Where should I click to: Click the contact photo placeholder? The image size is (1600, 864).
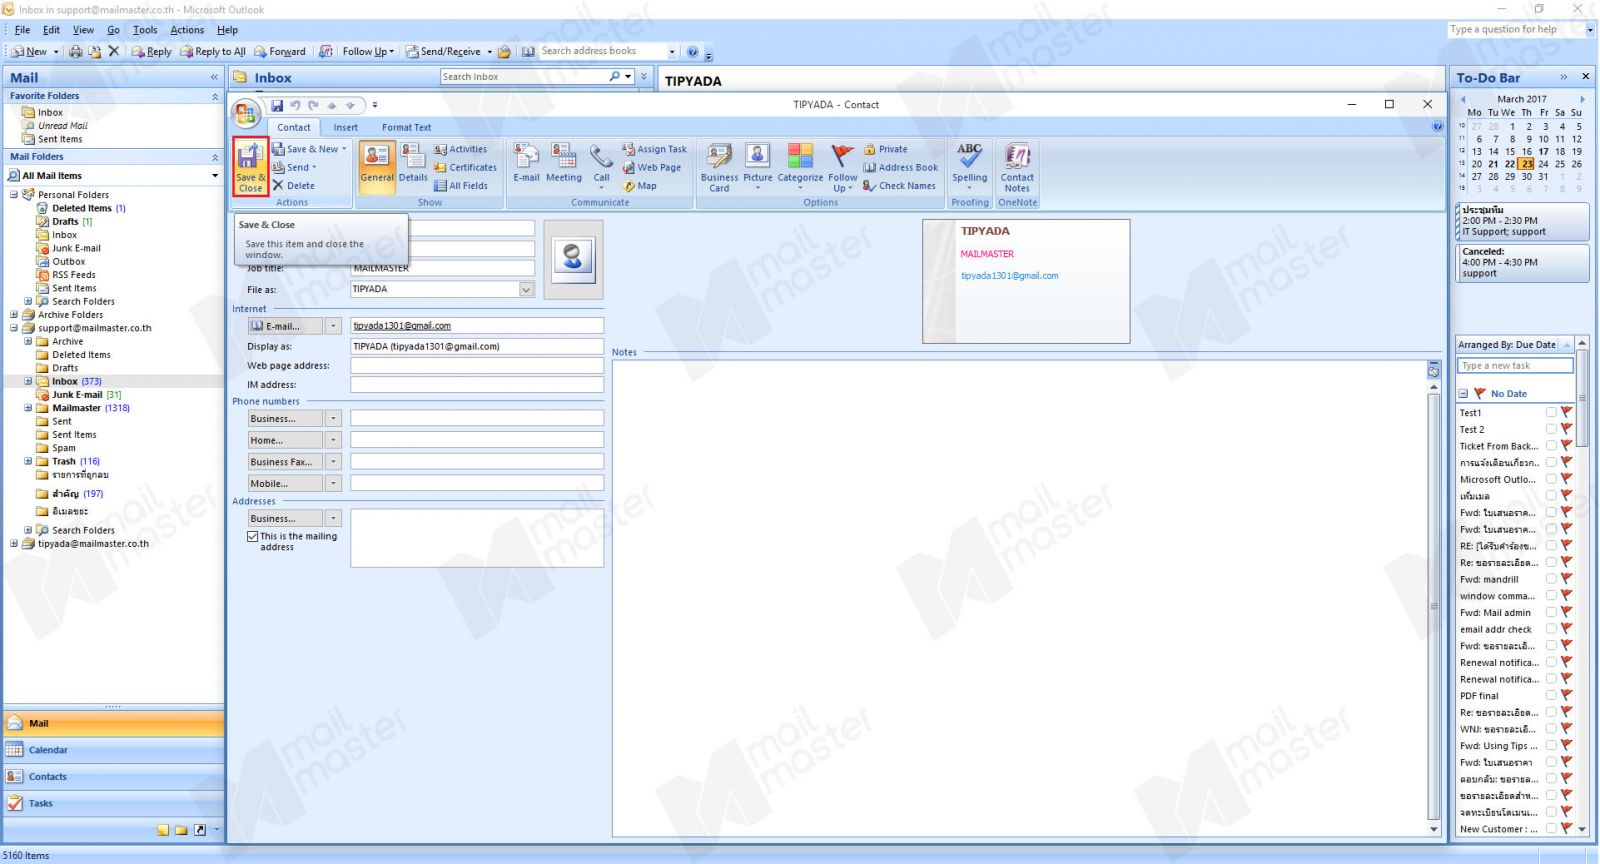(x=573, y=259)
